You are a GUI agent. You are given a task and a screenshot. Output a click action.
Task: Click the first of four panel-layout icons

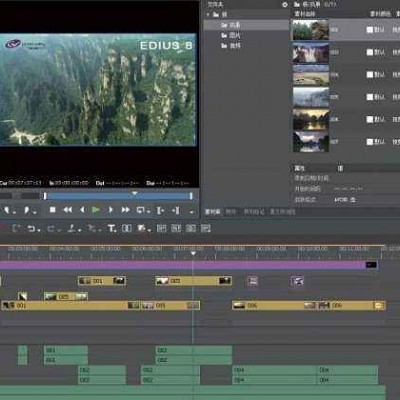(x=161, y=228)
